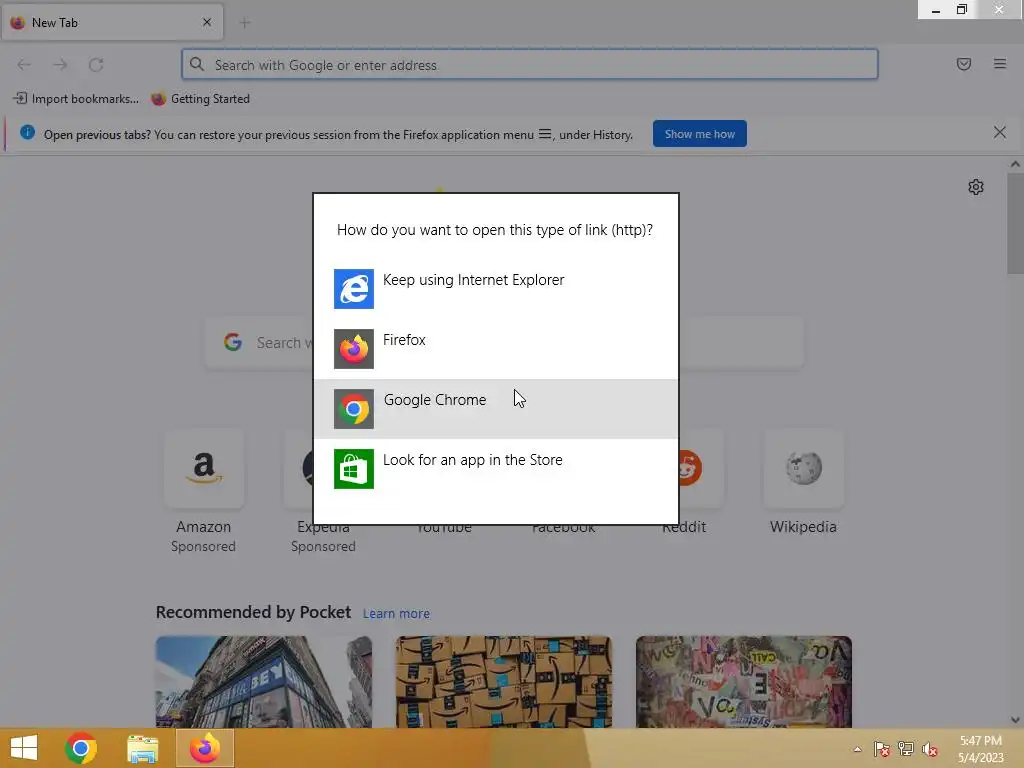Click the Recommended by Pocket heading
The image size is (1024, 768).
(253, 613)
